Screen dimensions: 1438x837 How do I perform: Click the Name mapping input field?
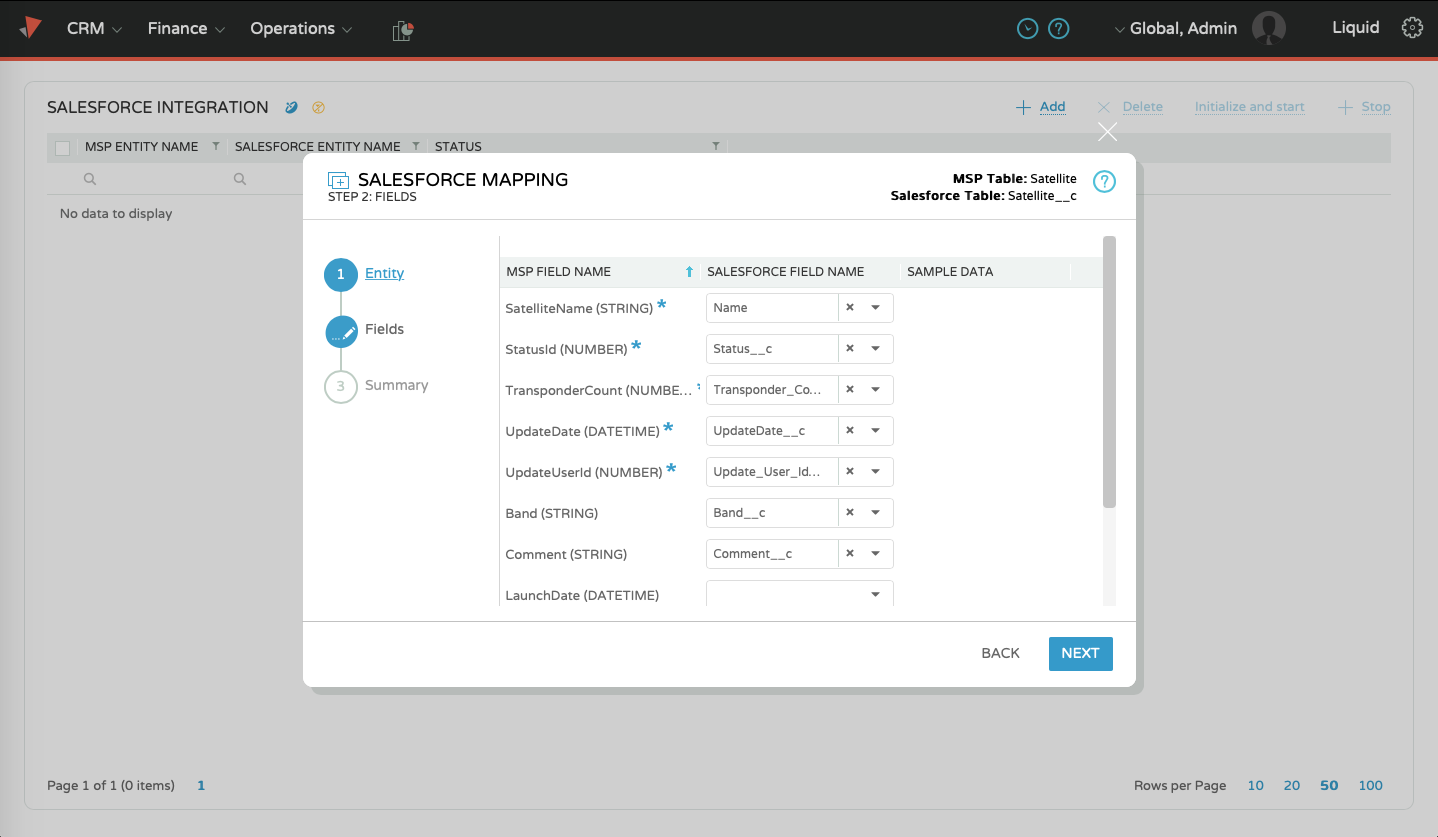coord(772,308)
